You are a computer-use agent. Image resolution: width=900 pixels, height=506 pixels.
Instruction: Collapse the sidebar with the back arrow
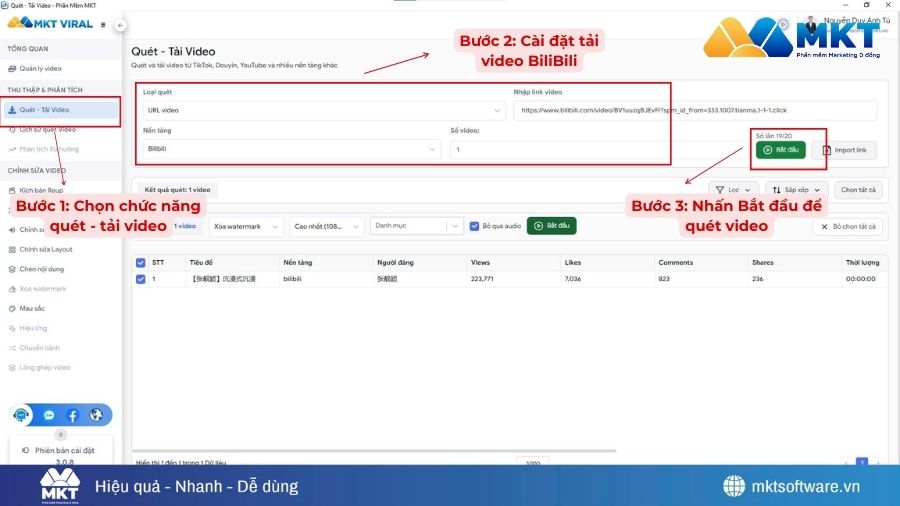(x=120, y=25)
